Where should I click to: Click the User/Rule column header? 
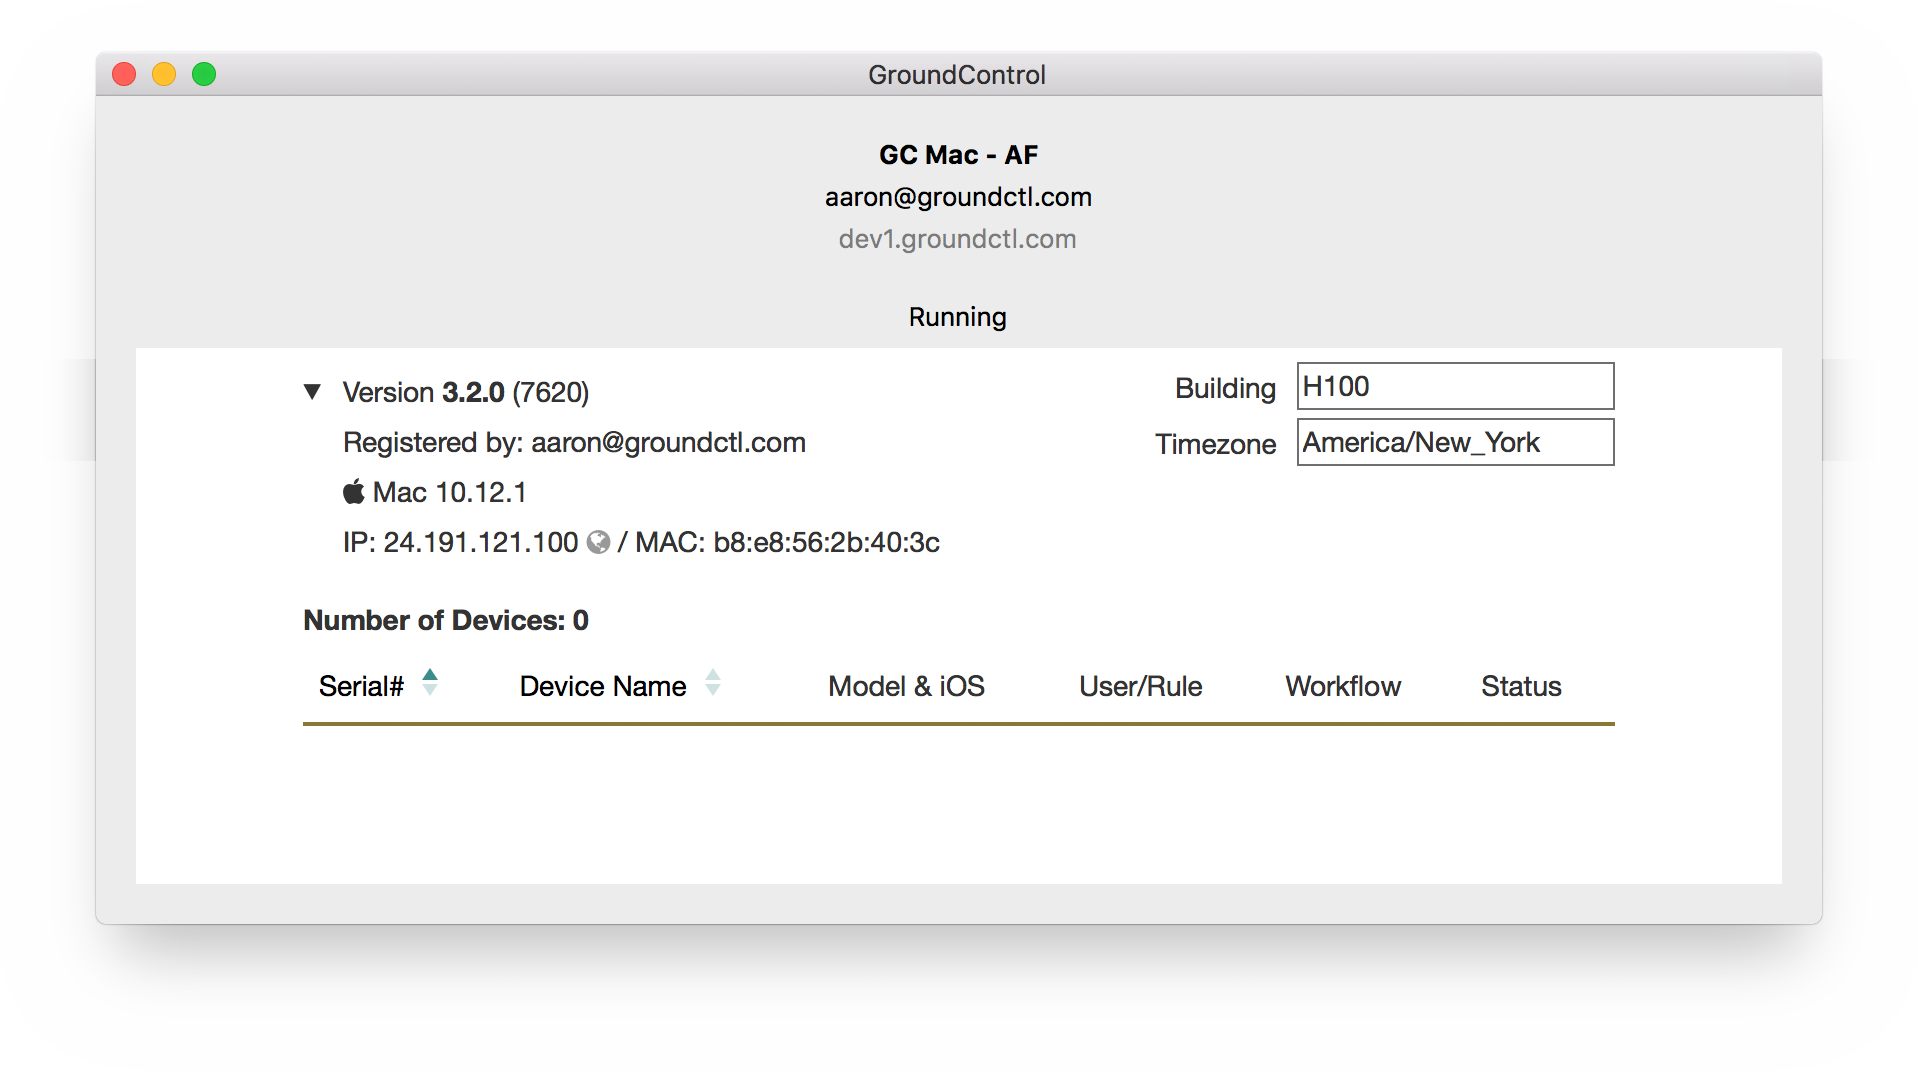coord(1140,686)
